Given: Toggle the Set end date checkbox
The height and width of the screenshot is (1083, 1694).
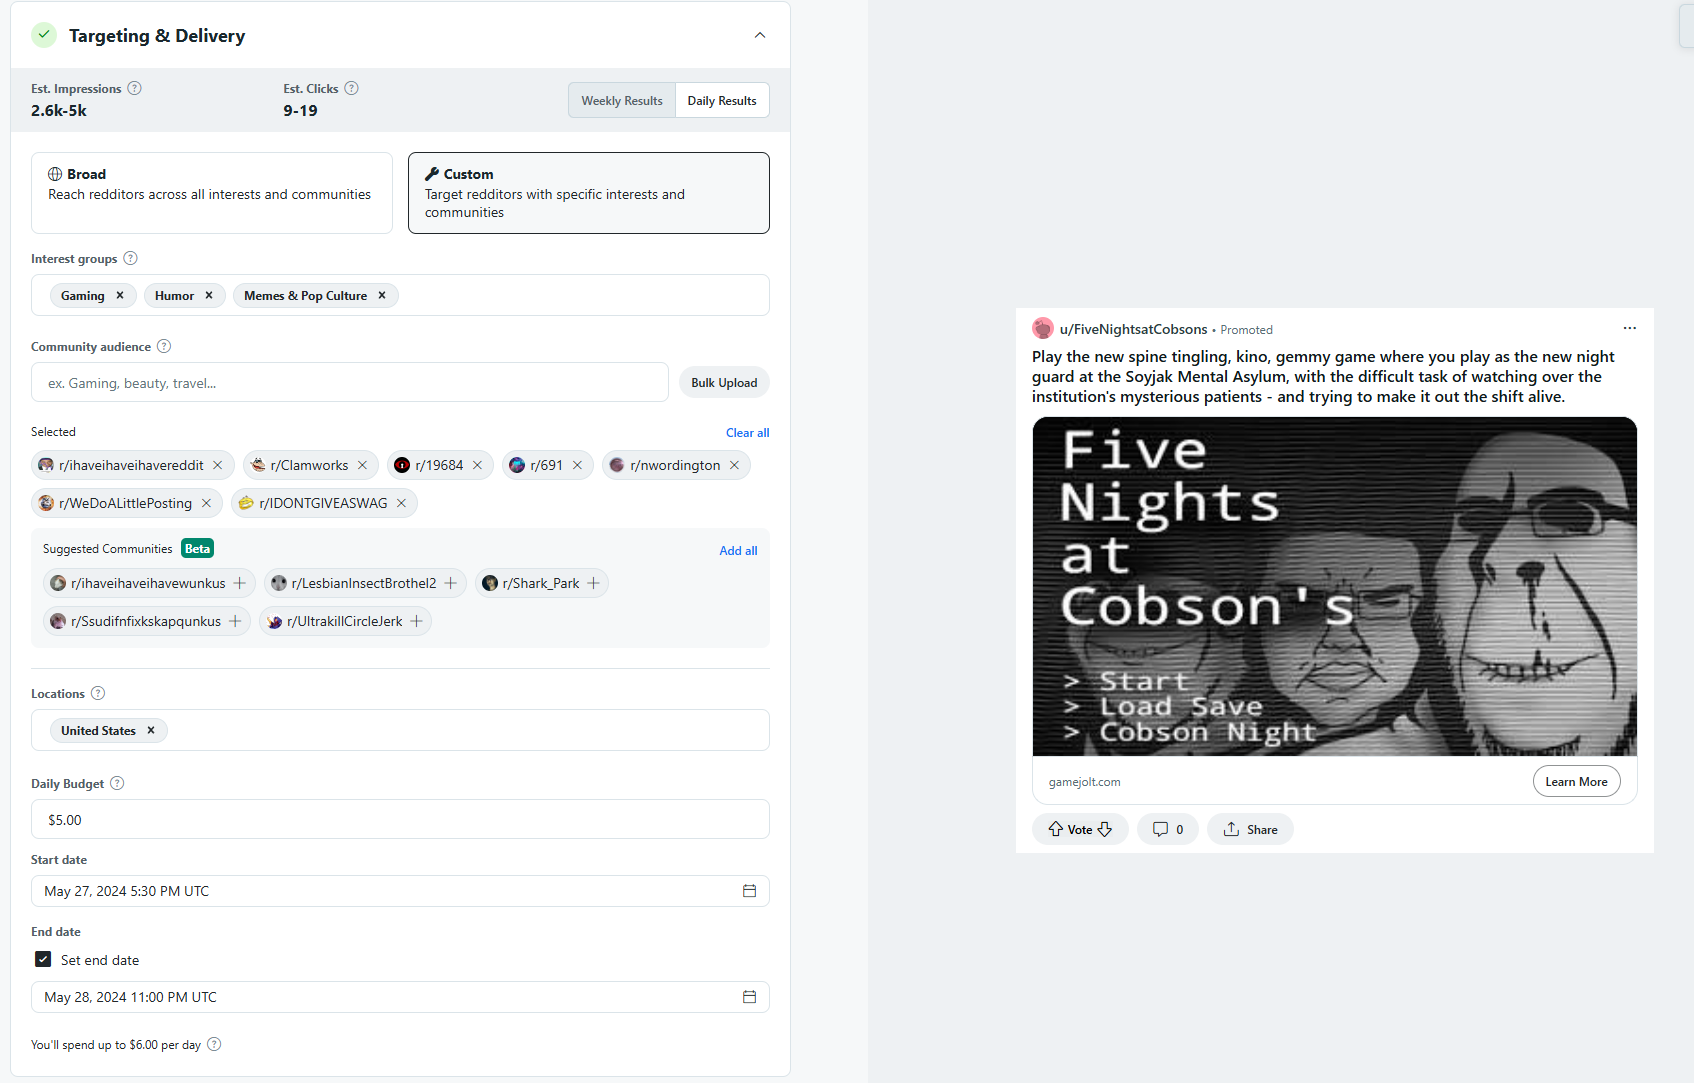Looking at the screenshot, I should click(43, 959).
